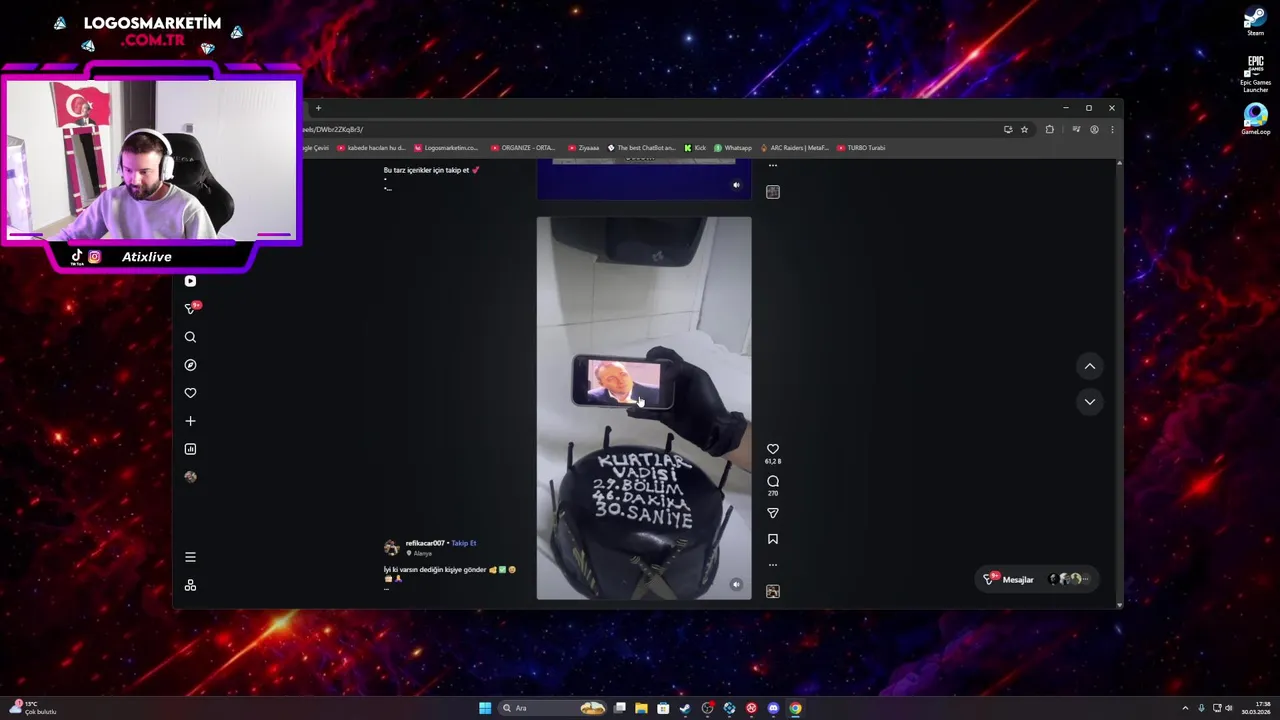The height and width of the screenshot is (720, 1280).
Task: Open the Windows Start button
Action: (485, 708)
